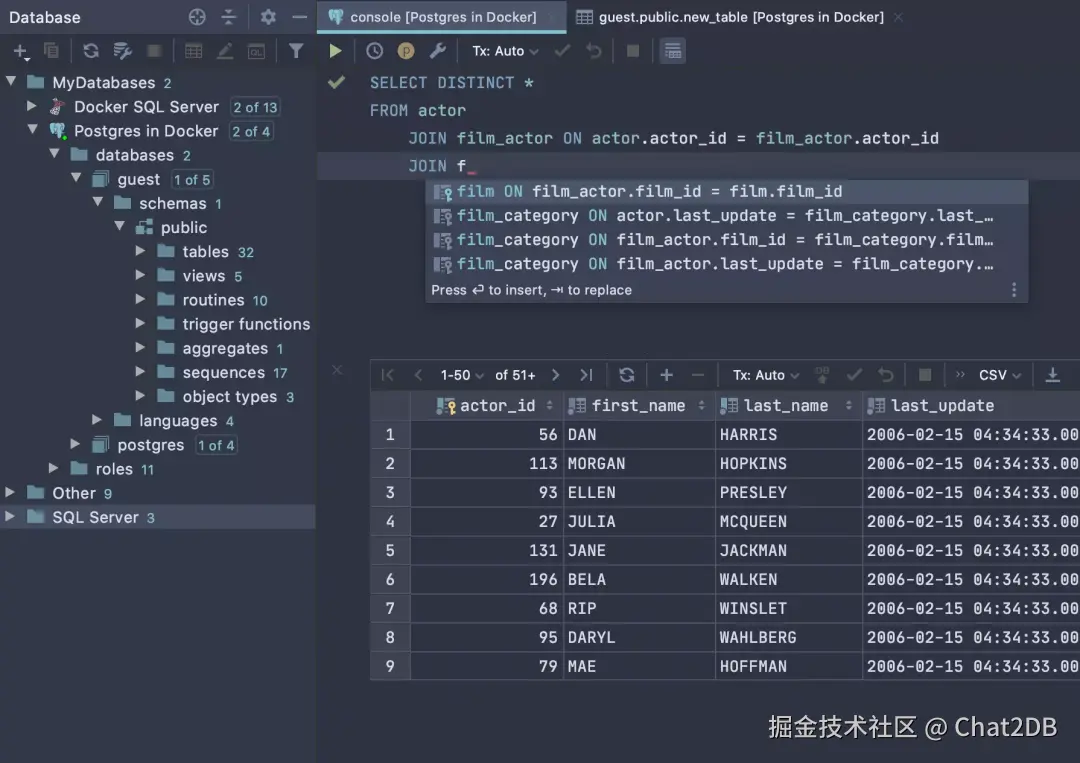
Task: Open the 1-50 page size dropdown
Action: [x=462, y=375]
